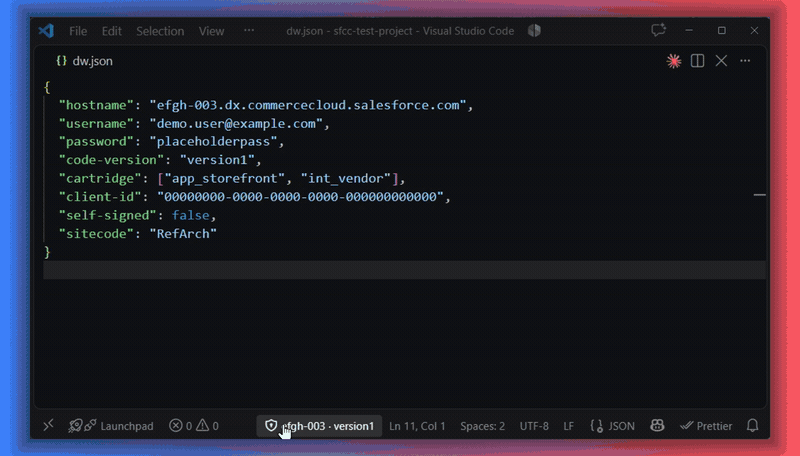Viewport: 800px width, 456px height.
Task: Click the client-id value of zeros
Action: click(x=301, y=196)
